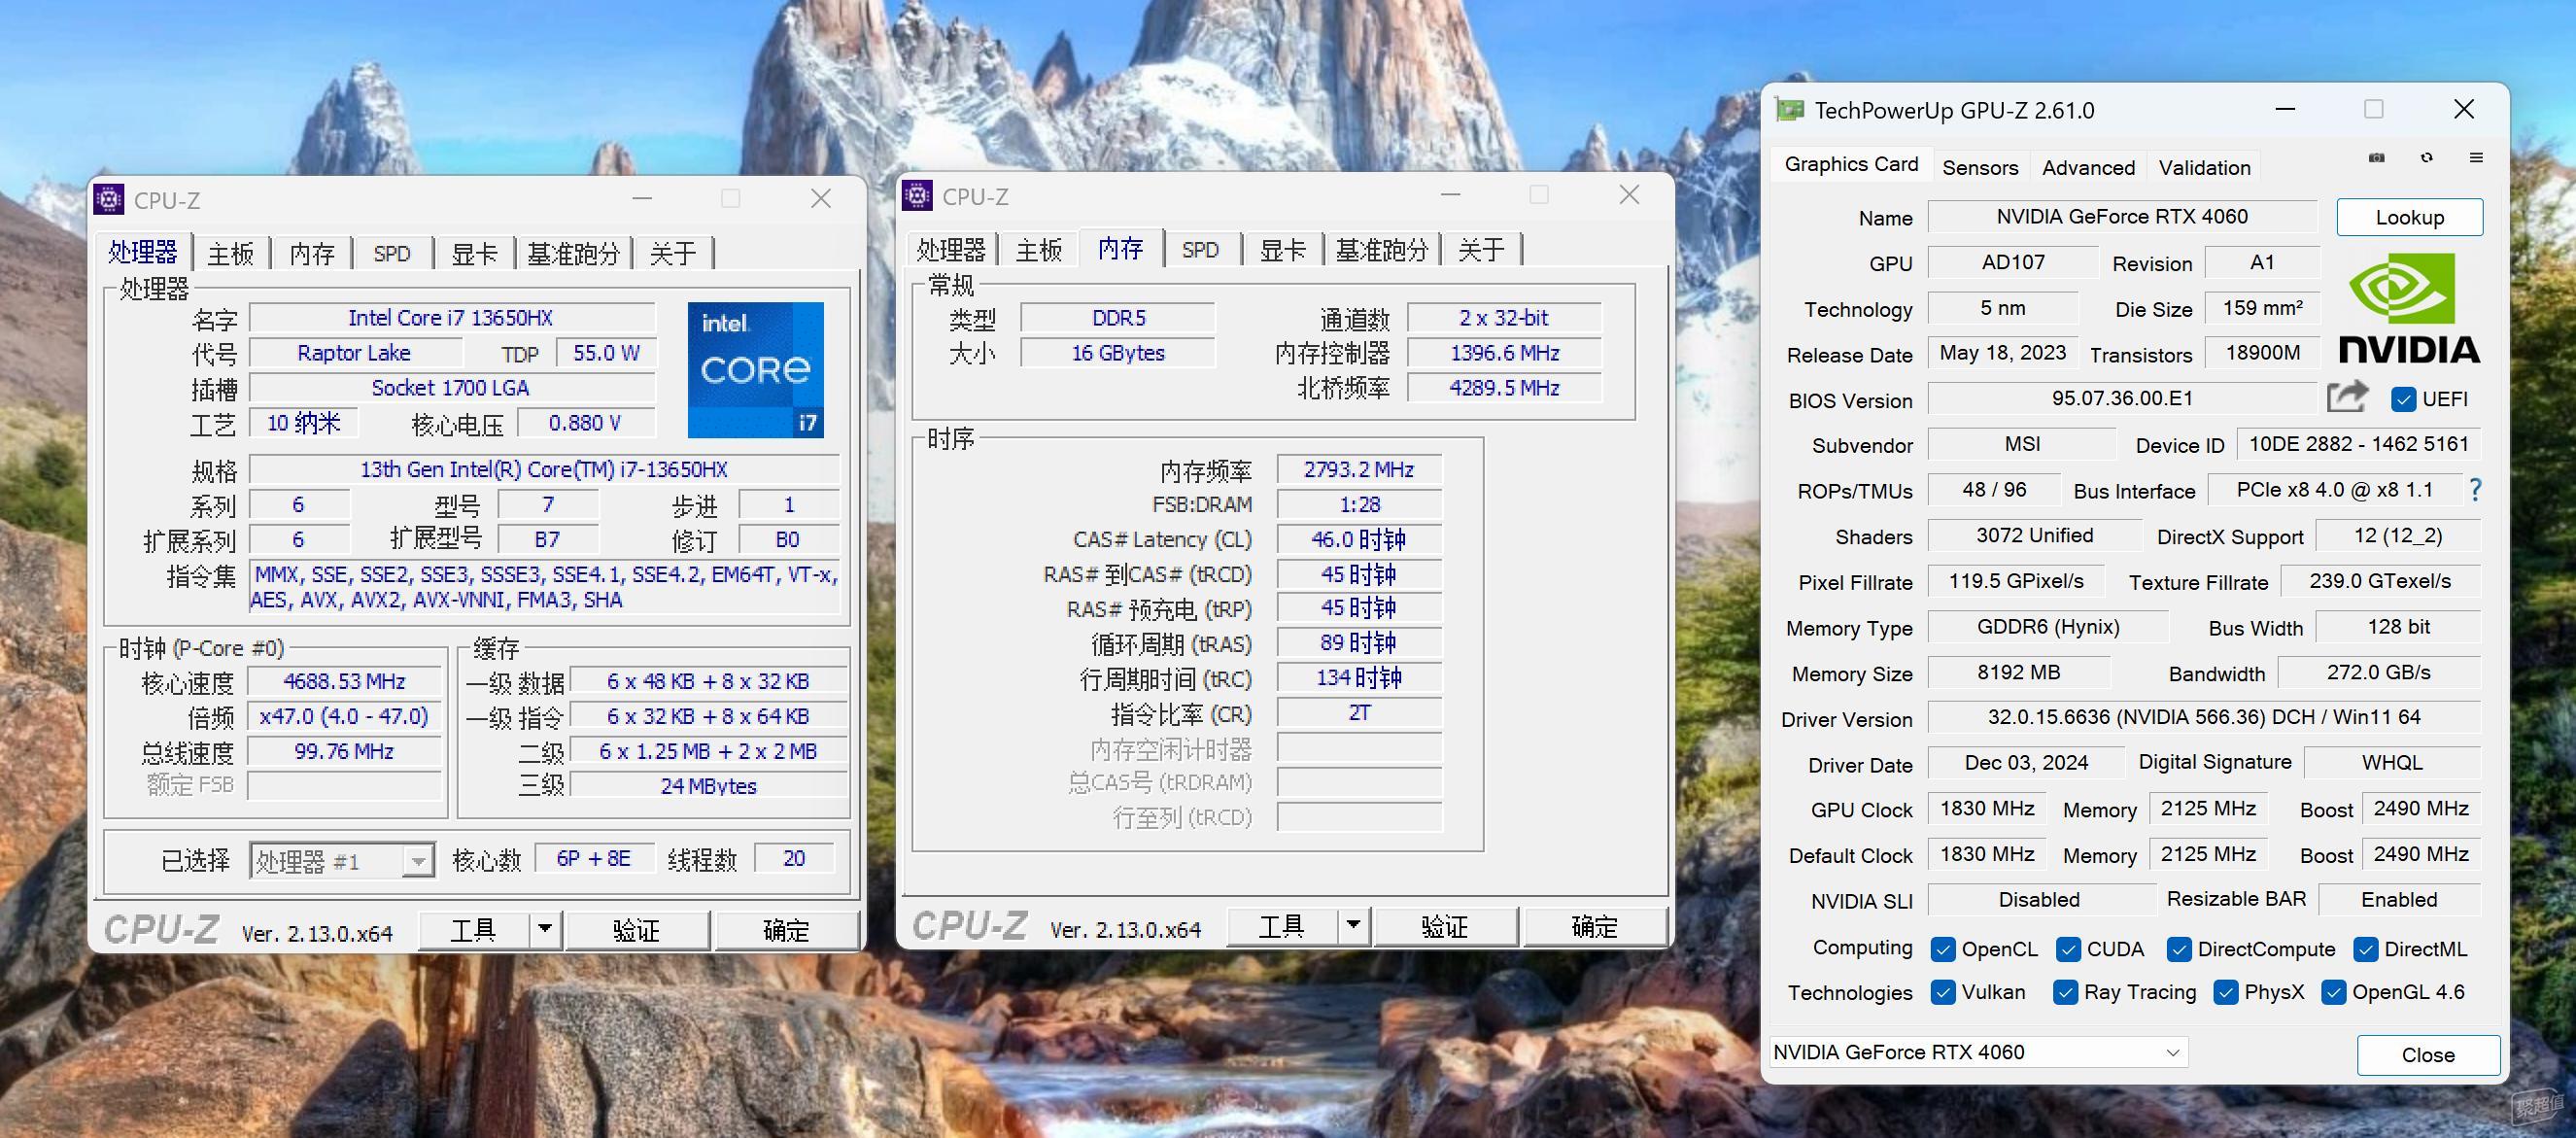Open the 显卡 tab in the processor CPU-Z window
Image resolution: width=2576 pixels, height=1138 pixels.
[x=474, y=254]
